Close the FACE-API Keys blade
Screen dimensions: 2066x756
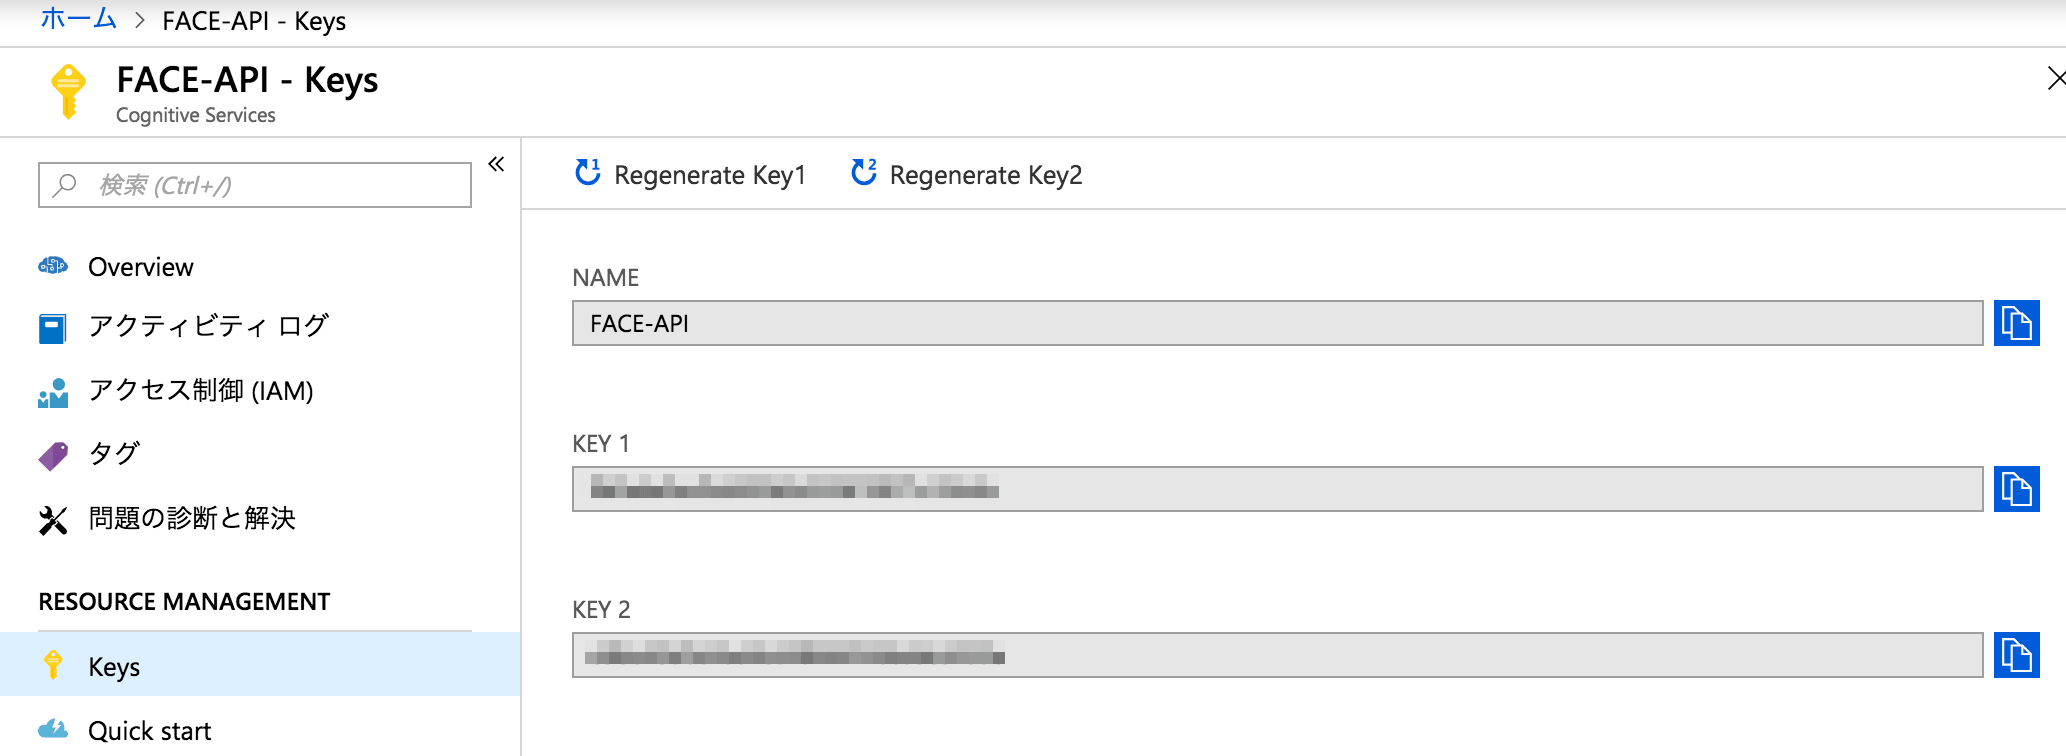pyautogui.click(x=2056, y=78)
